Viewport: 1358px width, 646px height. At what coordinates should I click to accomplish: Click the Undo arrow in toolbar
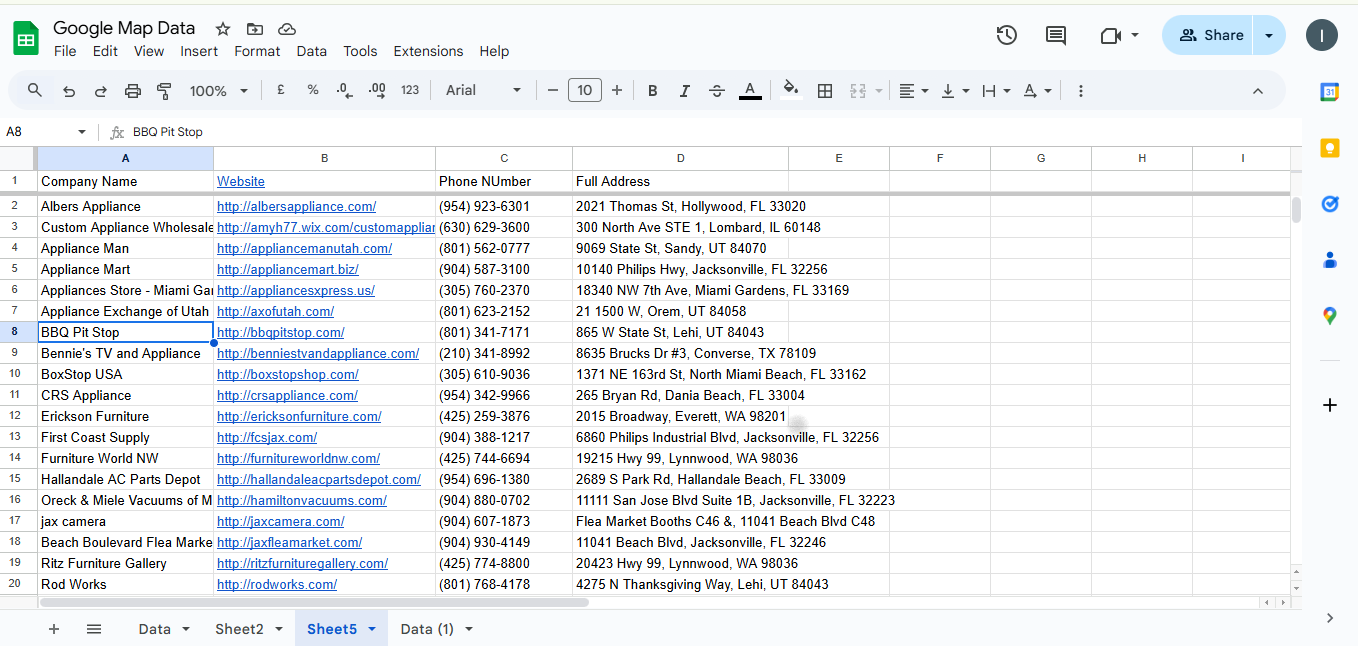[69, 91]
